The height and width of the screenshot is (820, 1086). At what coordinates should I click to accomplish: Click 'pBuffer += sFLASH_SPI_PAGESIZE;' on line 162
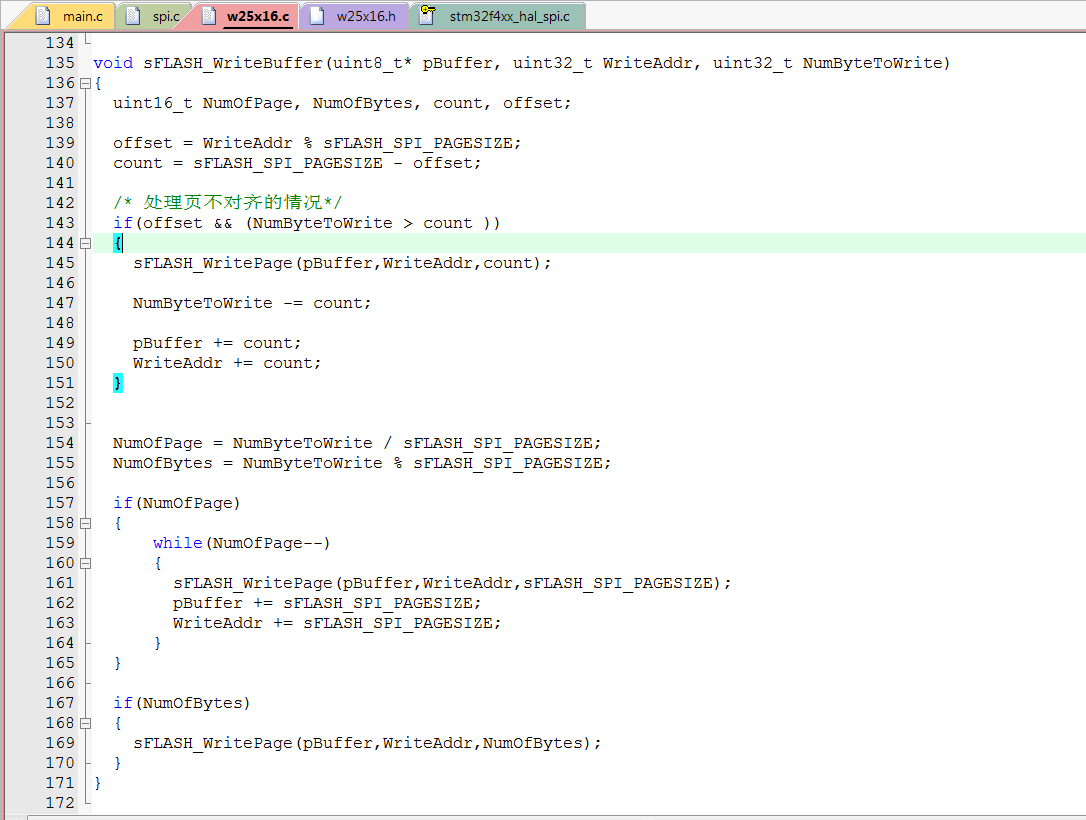point(327,603)
